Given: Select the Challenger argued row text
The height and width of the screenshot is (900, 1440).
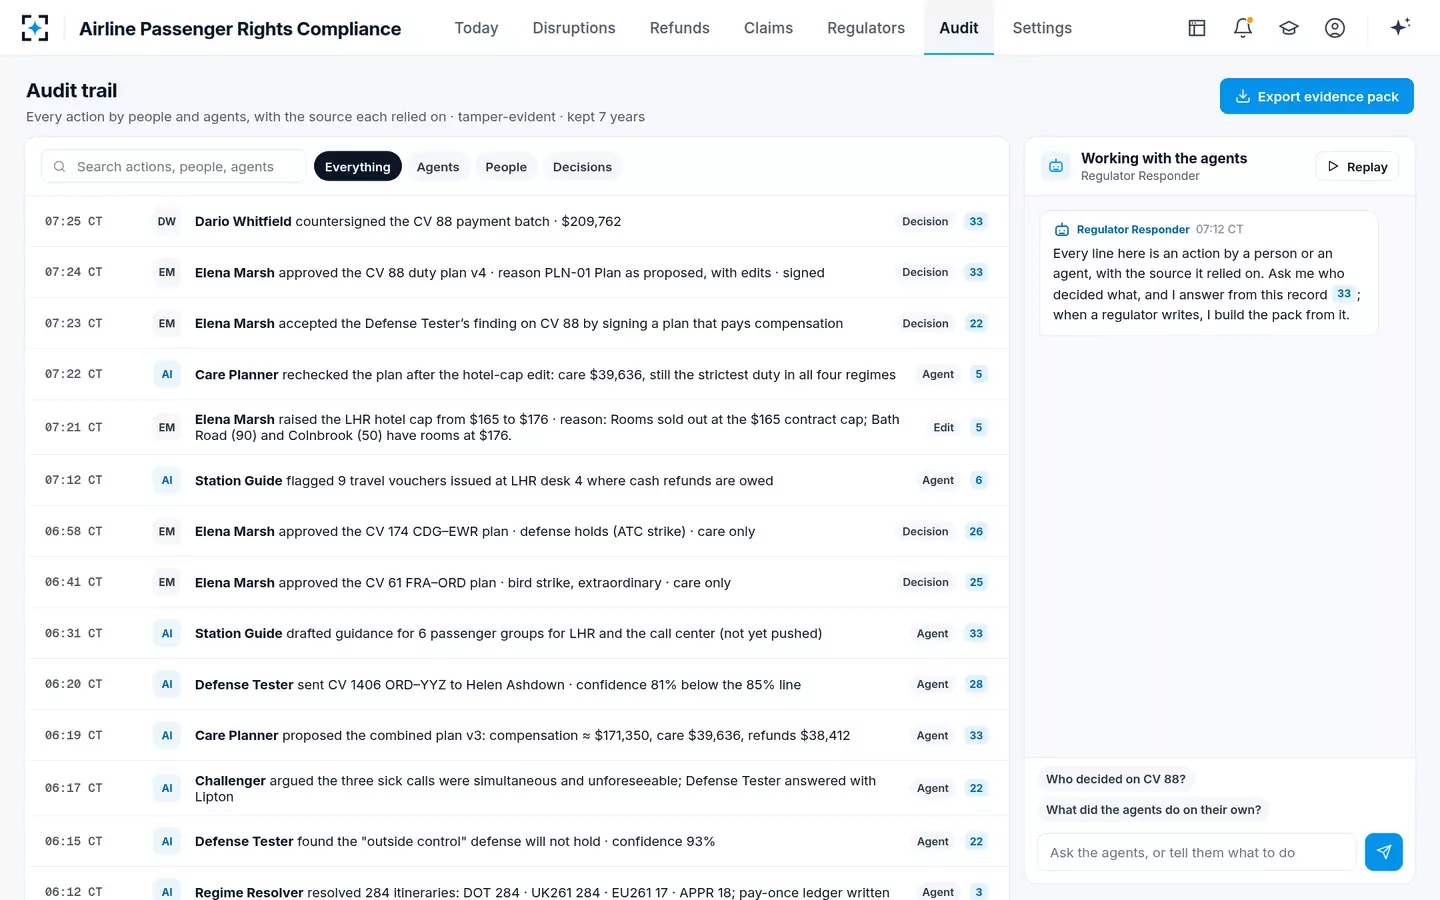Looking at the screenshot, I should point(536,789).
